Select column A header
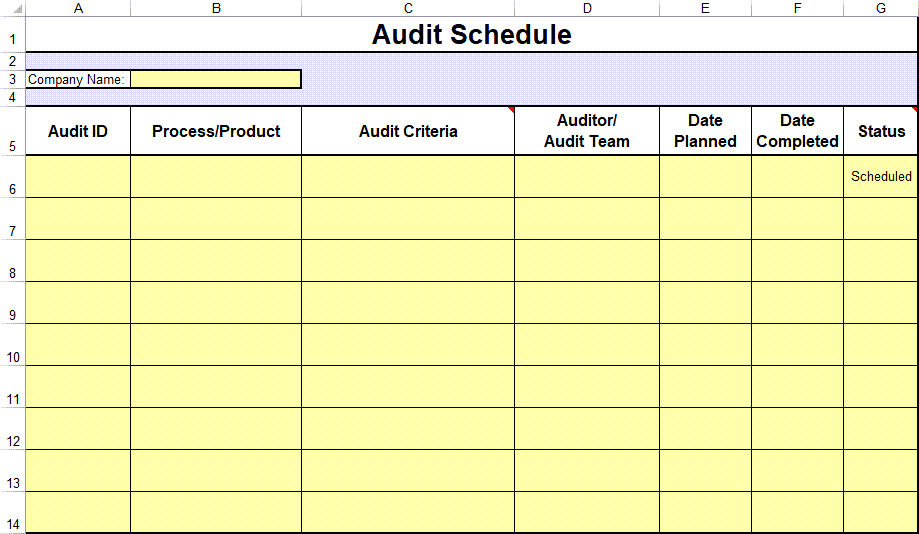This screenshot has width=919, height=534. coord(78,8)
